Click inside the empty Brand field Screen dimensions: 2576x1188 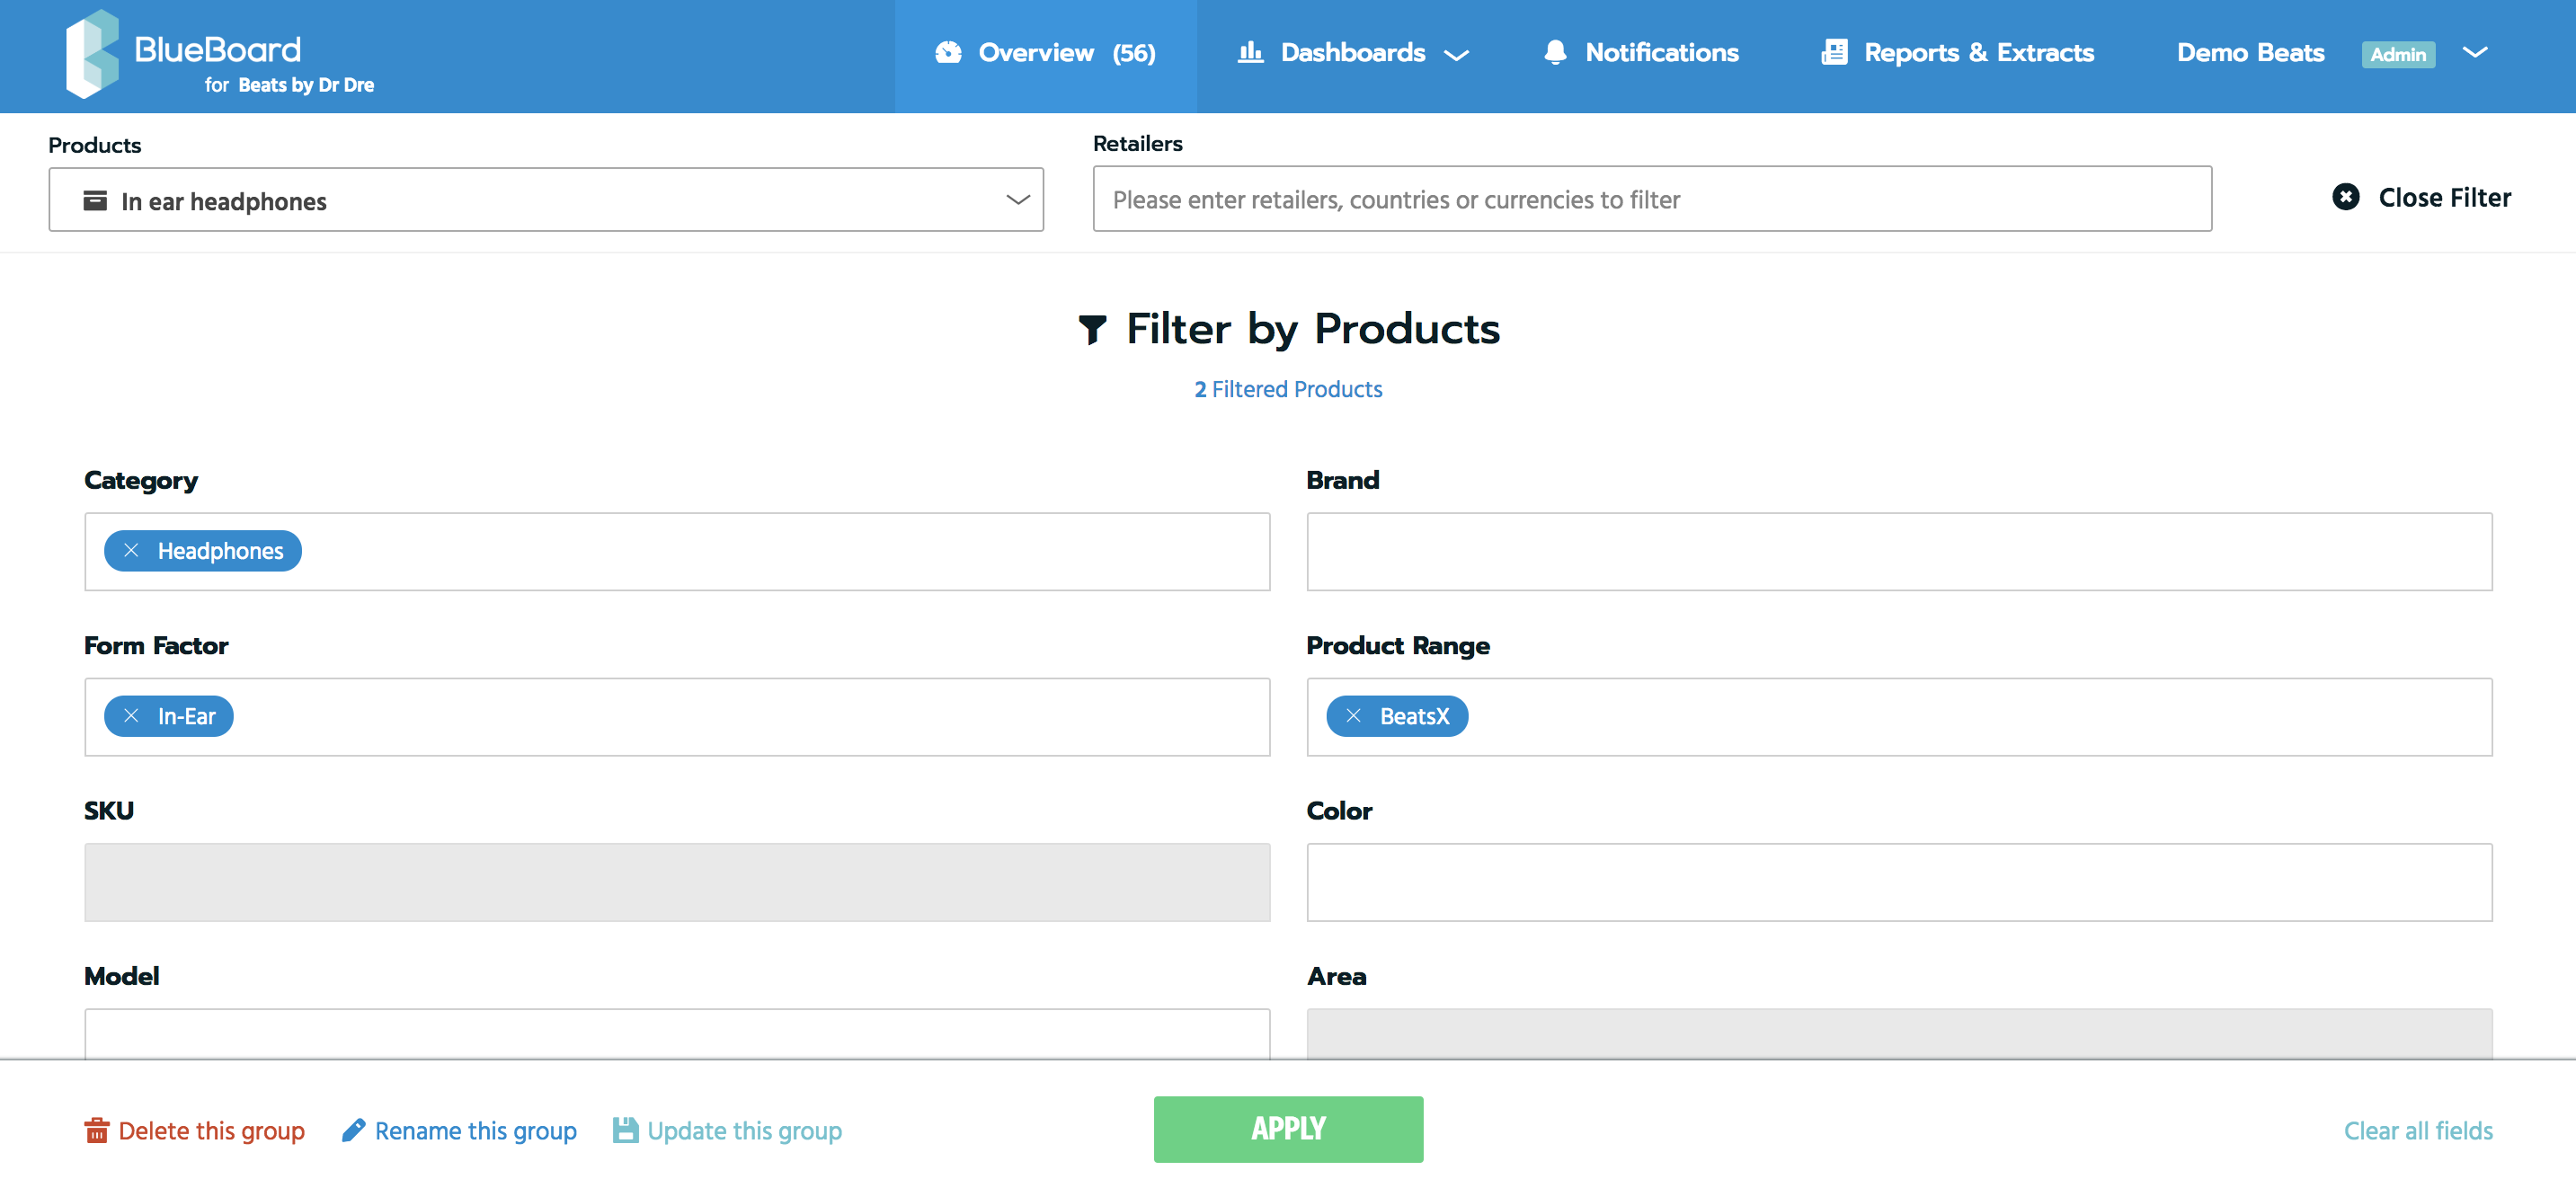[1899, 552]
